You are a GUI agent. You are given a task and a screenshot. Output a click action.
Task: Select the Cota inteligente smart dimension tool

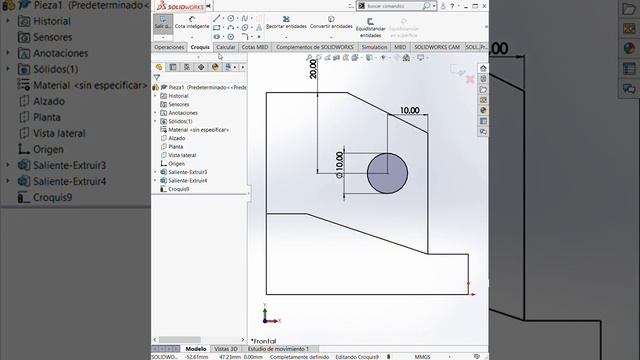192,22
